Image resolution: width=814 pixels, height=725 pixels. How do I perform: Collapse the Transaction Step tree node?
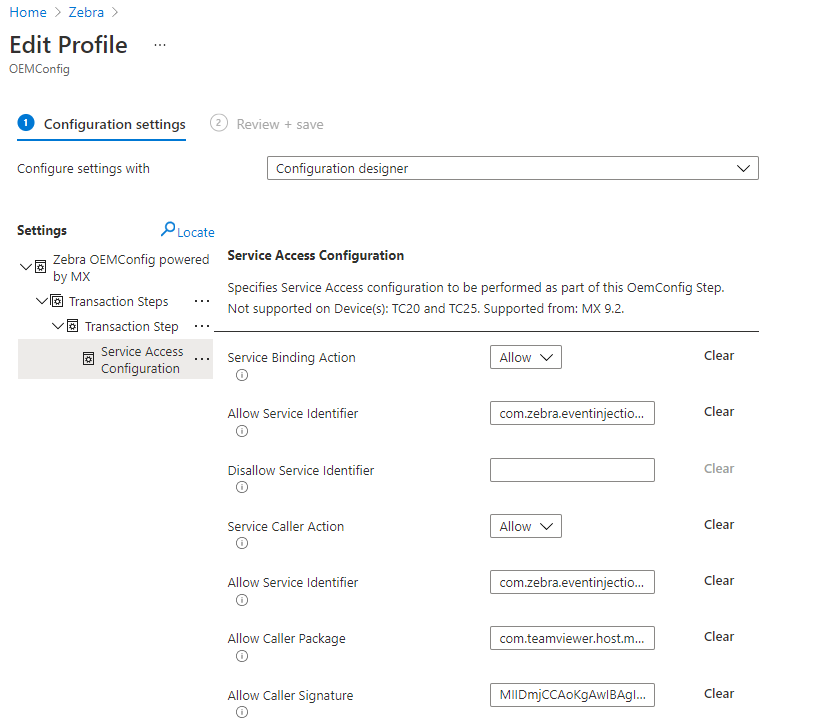(58, 326)
